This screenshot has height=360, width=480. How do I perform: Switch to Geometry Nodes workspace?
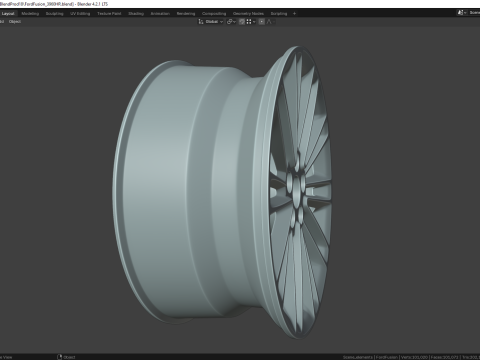tap(248, 14)
